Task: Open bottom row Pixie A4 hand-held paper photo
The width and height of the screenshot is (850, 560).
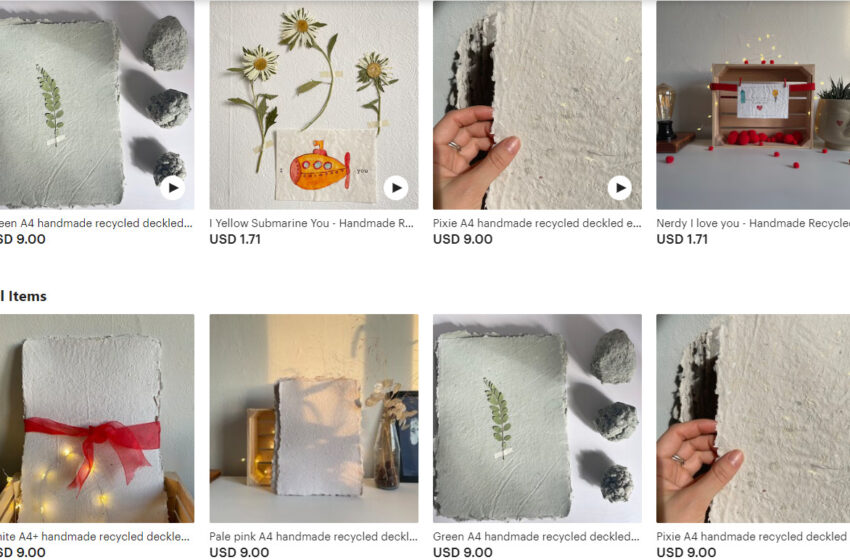Action: 753,419
